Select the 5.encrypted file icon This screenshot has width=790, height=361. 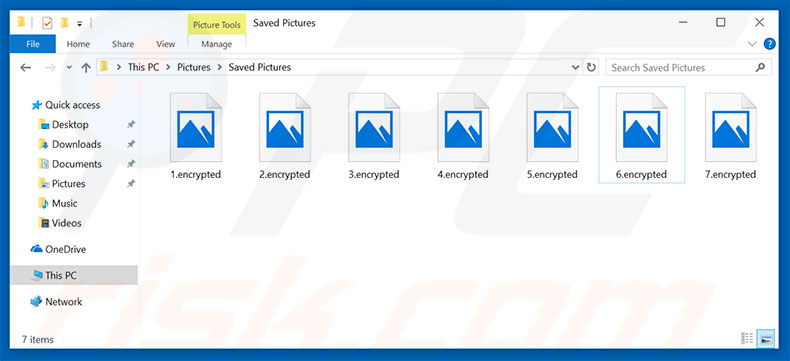(552, 127)
